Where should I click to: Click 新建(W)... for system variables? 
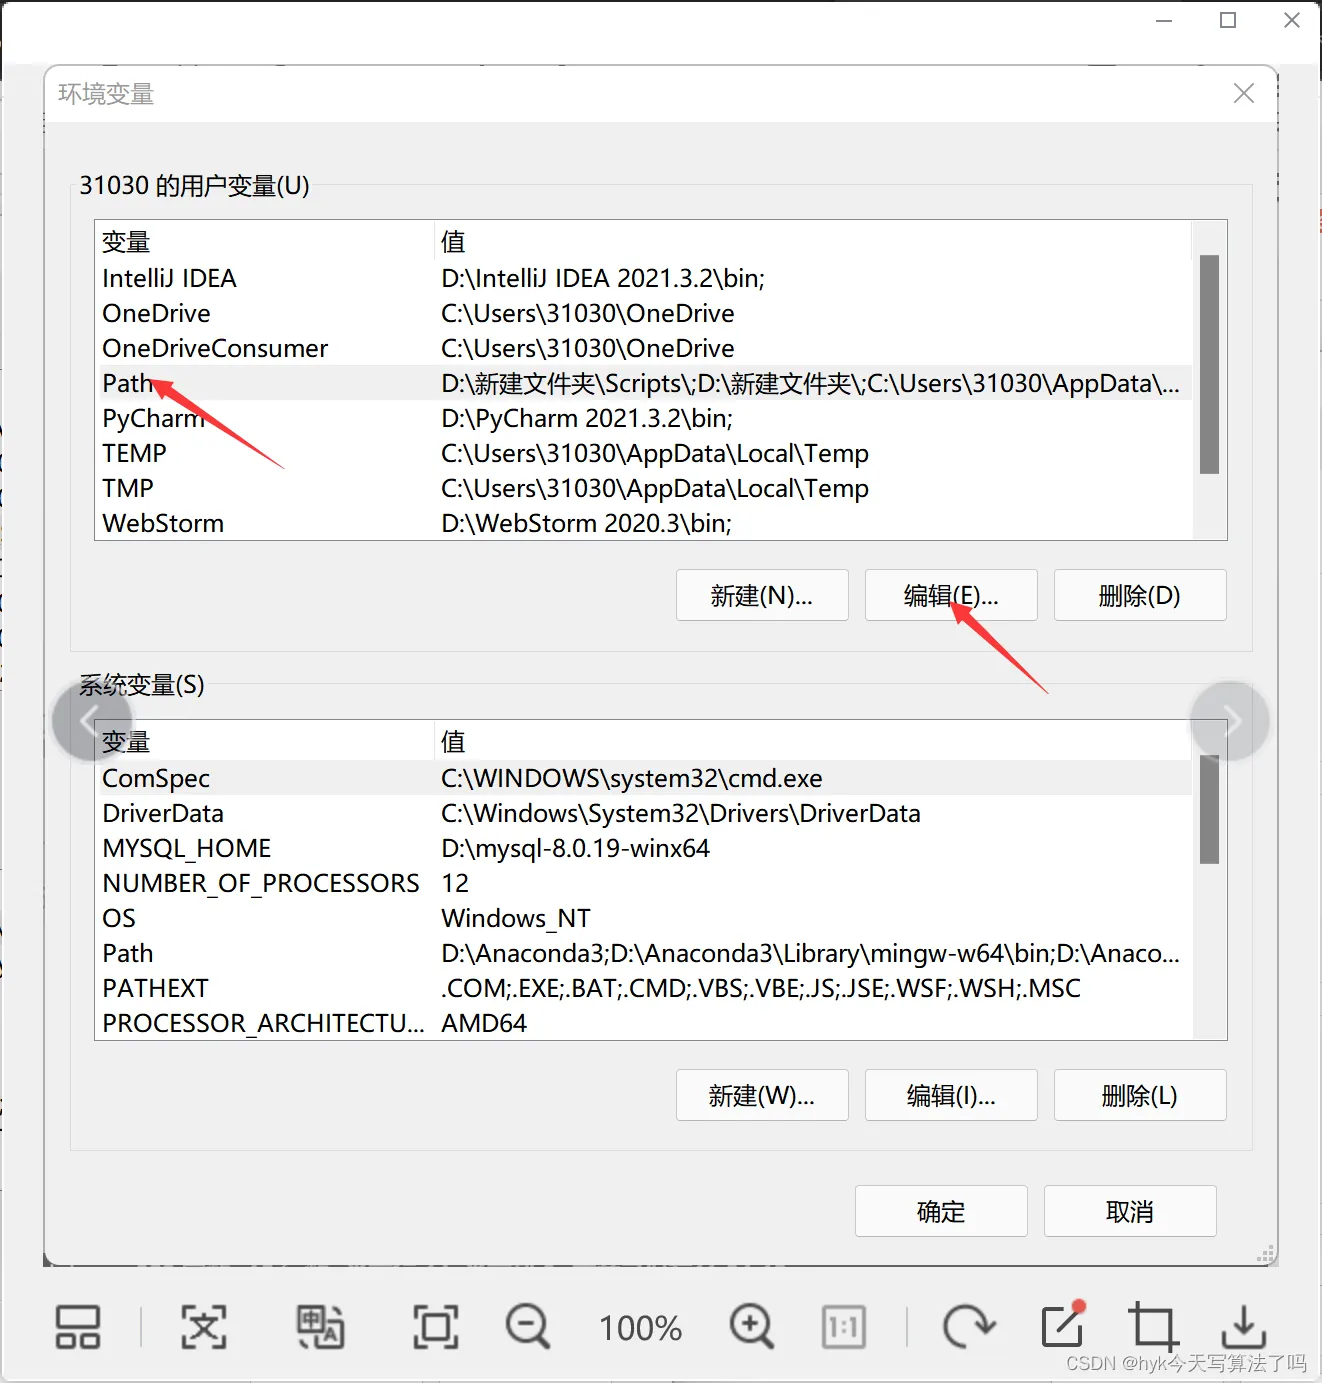(x=762, y=1095)
